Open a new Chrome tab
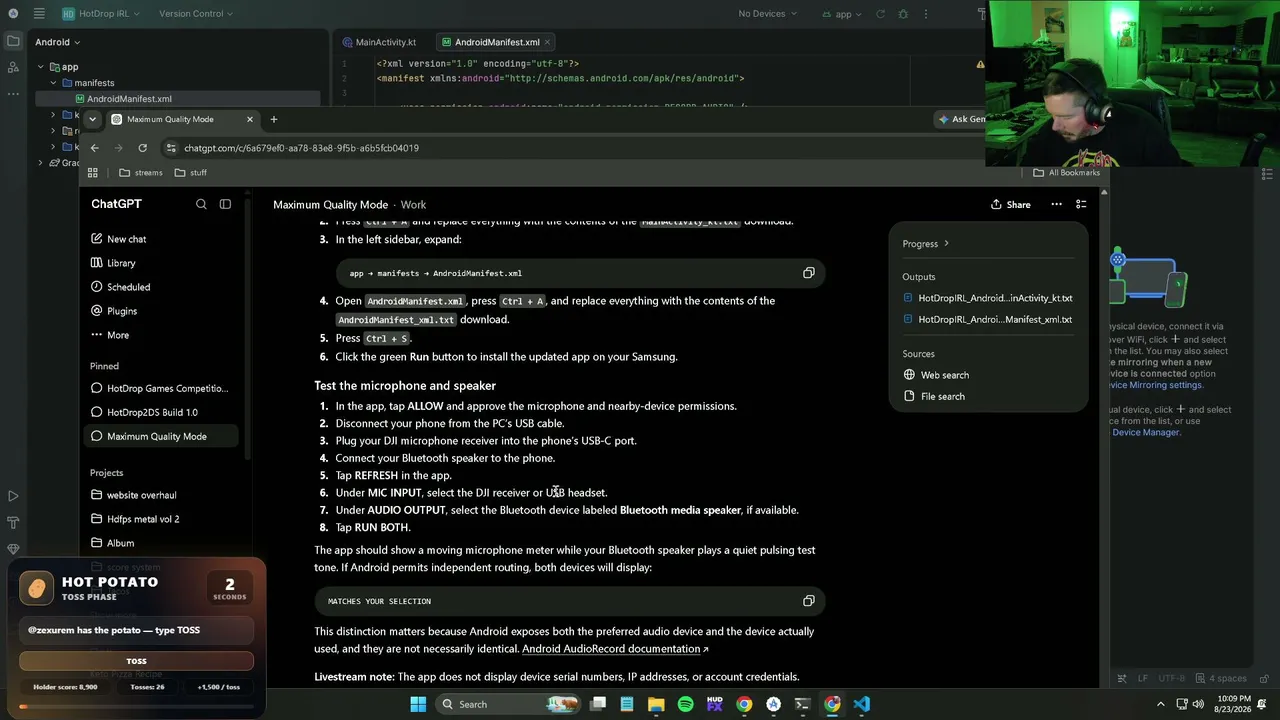Screen dimensions: 1280x720 pos(273,119)
